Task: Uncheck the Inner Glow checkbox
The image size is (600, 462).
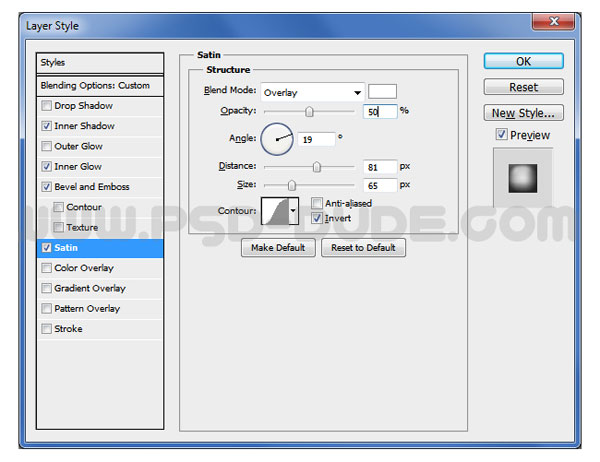Action: 46,166
